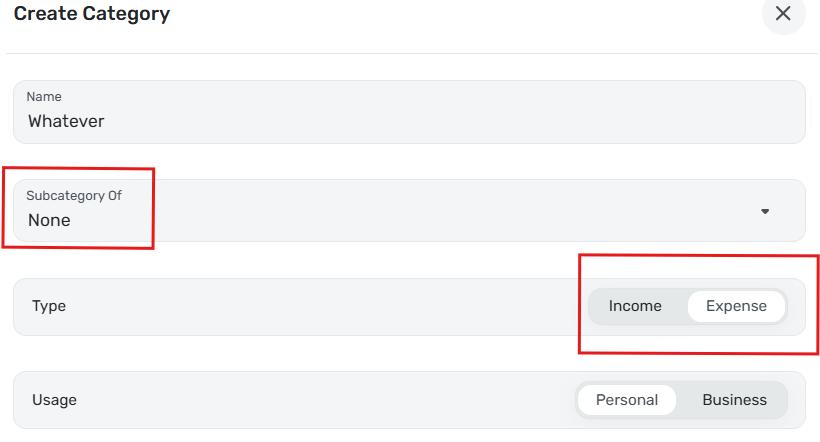Click the X icon at top right

click(783, 14)
